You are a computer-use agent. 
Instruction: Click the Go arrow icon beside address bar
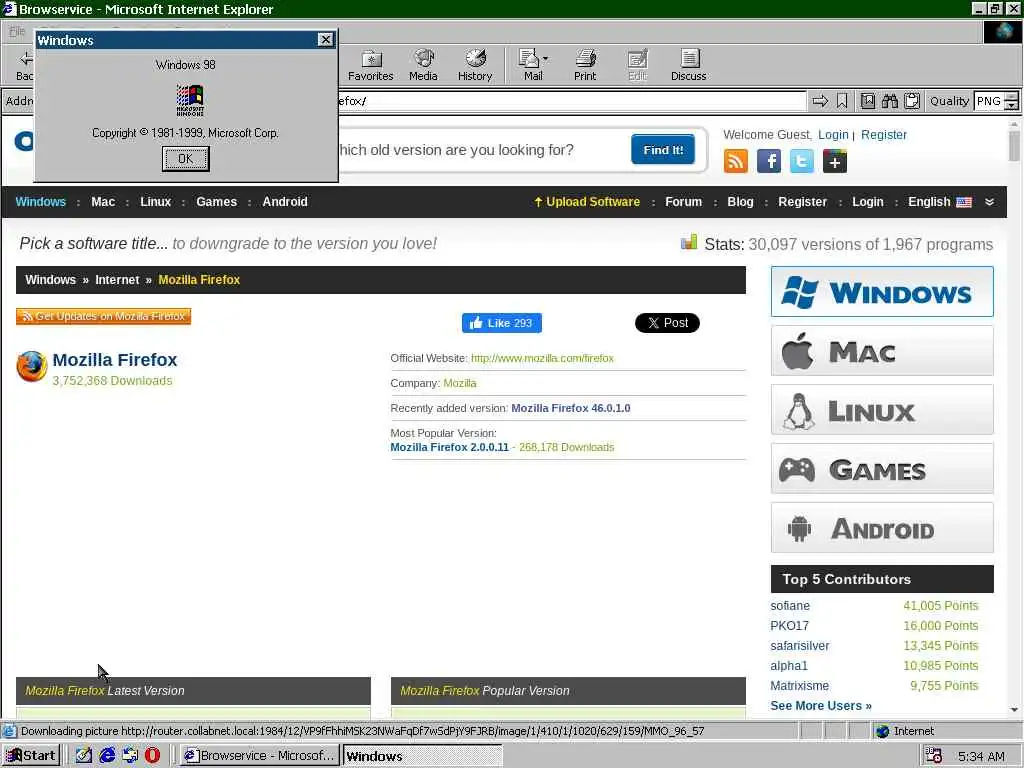820,101
